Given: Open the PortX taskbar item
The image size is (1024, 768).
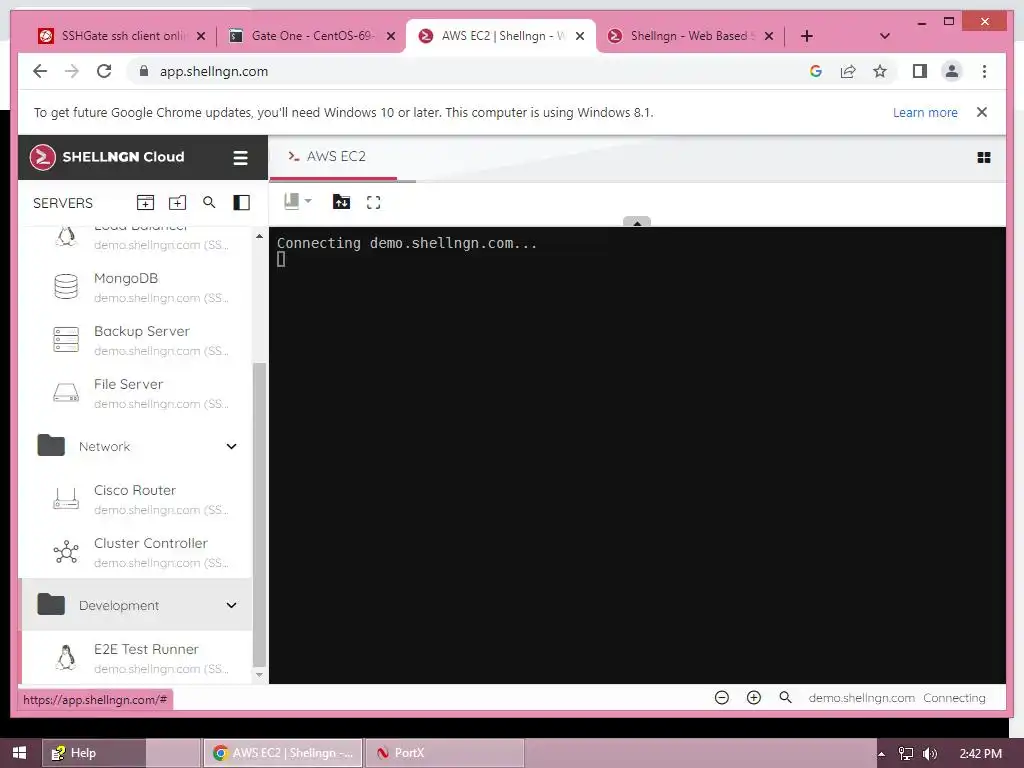Looking at the screenshot, I should (444, 753).
